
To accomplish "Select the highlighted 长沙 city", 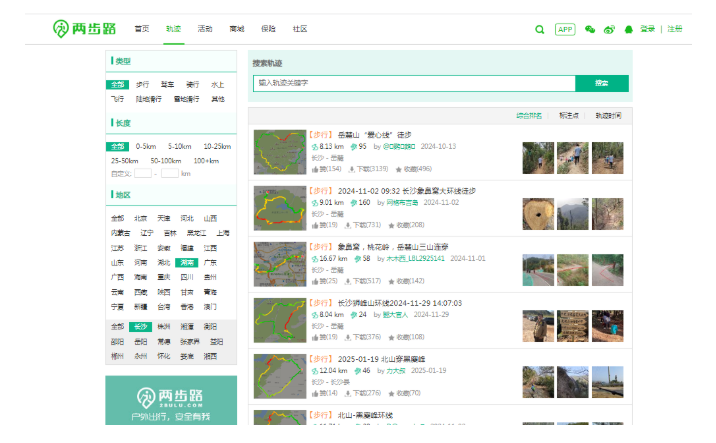I will coord(141,327).
